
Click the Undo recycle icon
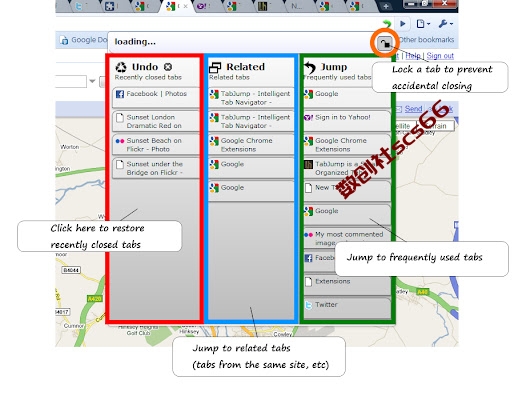pyautogui.click(x=121, y=67)
